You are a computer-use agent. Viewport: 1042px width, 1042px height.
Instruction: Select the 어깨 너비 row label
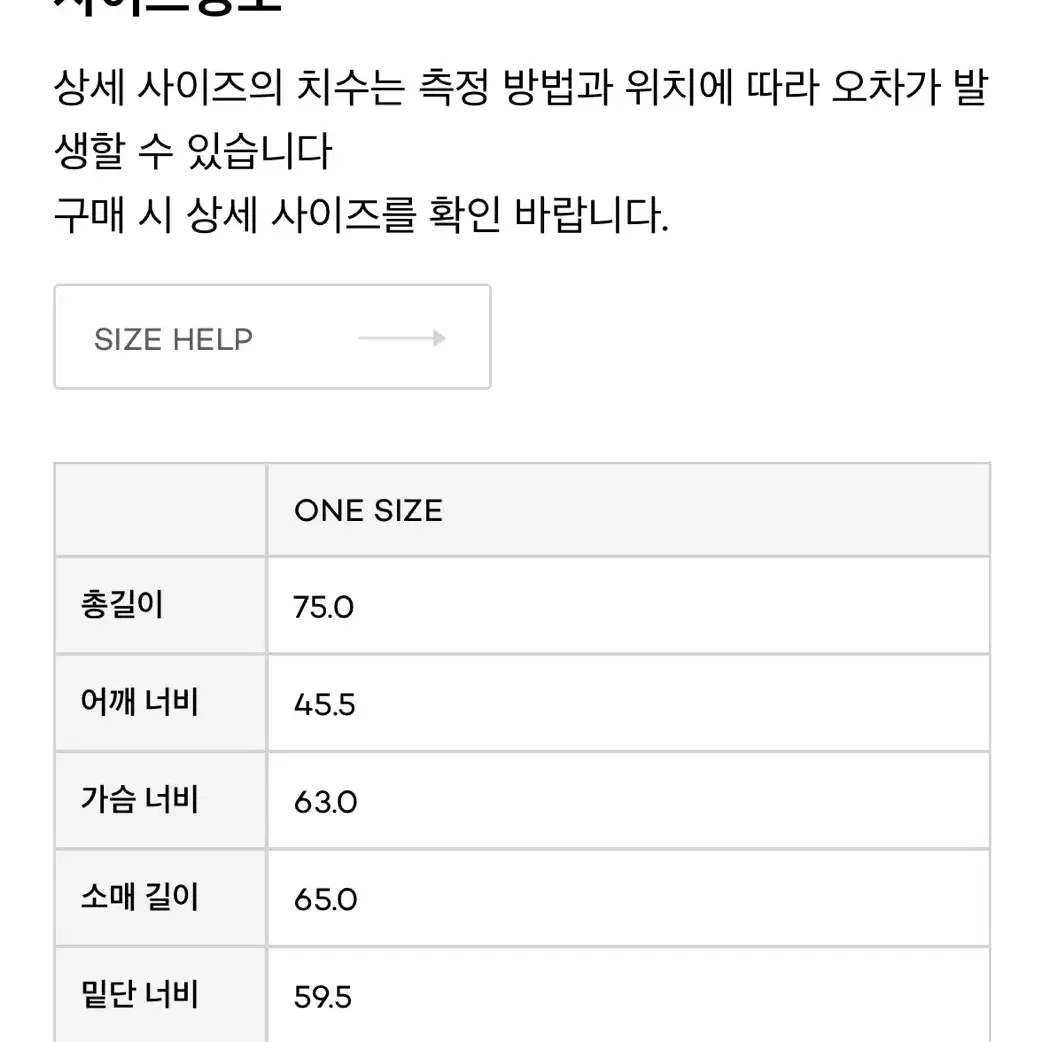click(x=140, y=702)
